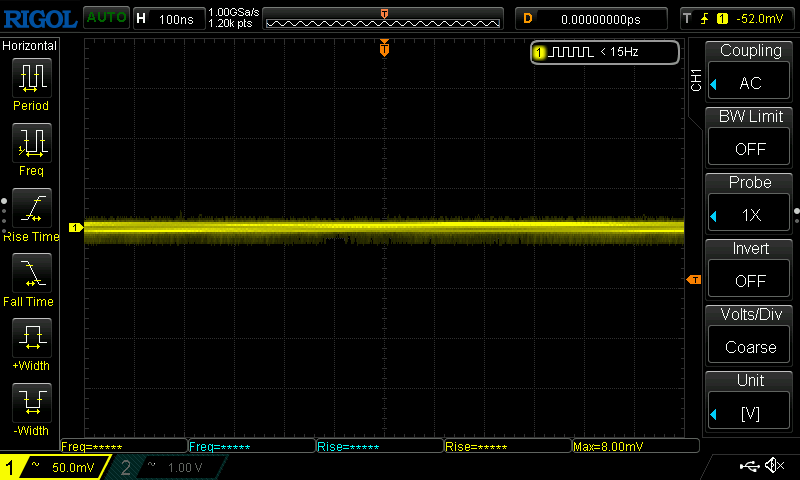Select the +Width measurement icon
800x480 pixels.
coord(32,338)
